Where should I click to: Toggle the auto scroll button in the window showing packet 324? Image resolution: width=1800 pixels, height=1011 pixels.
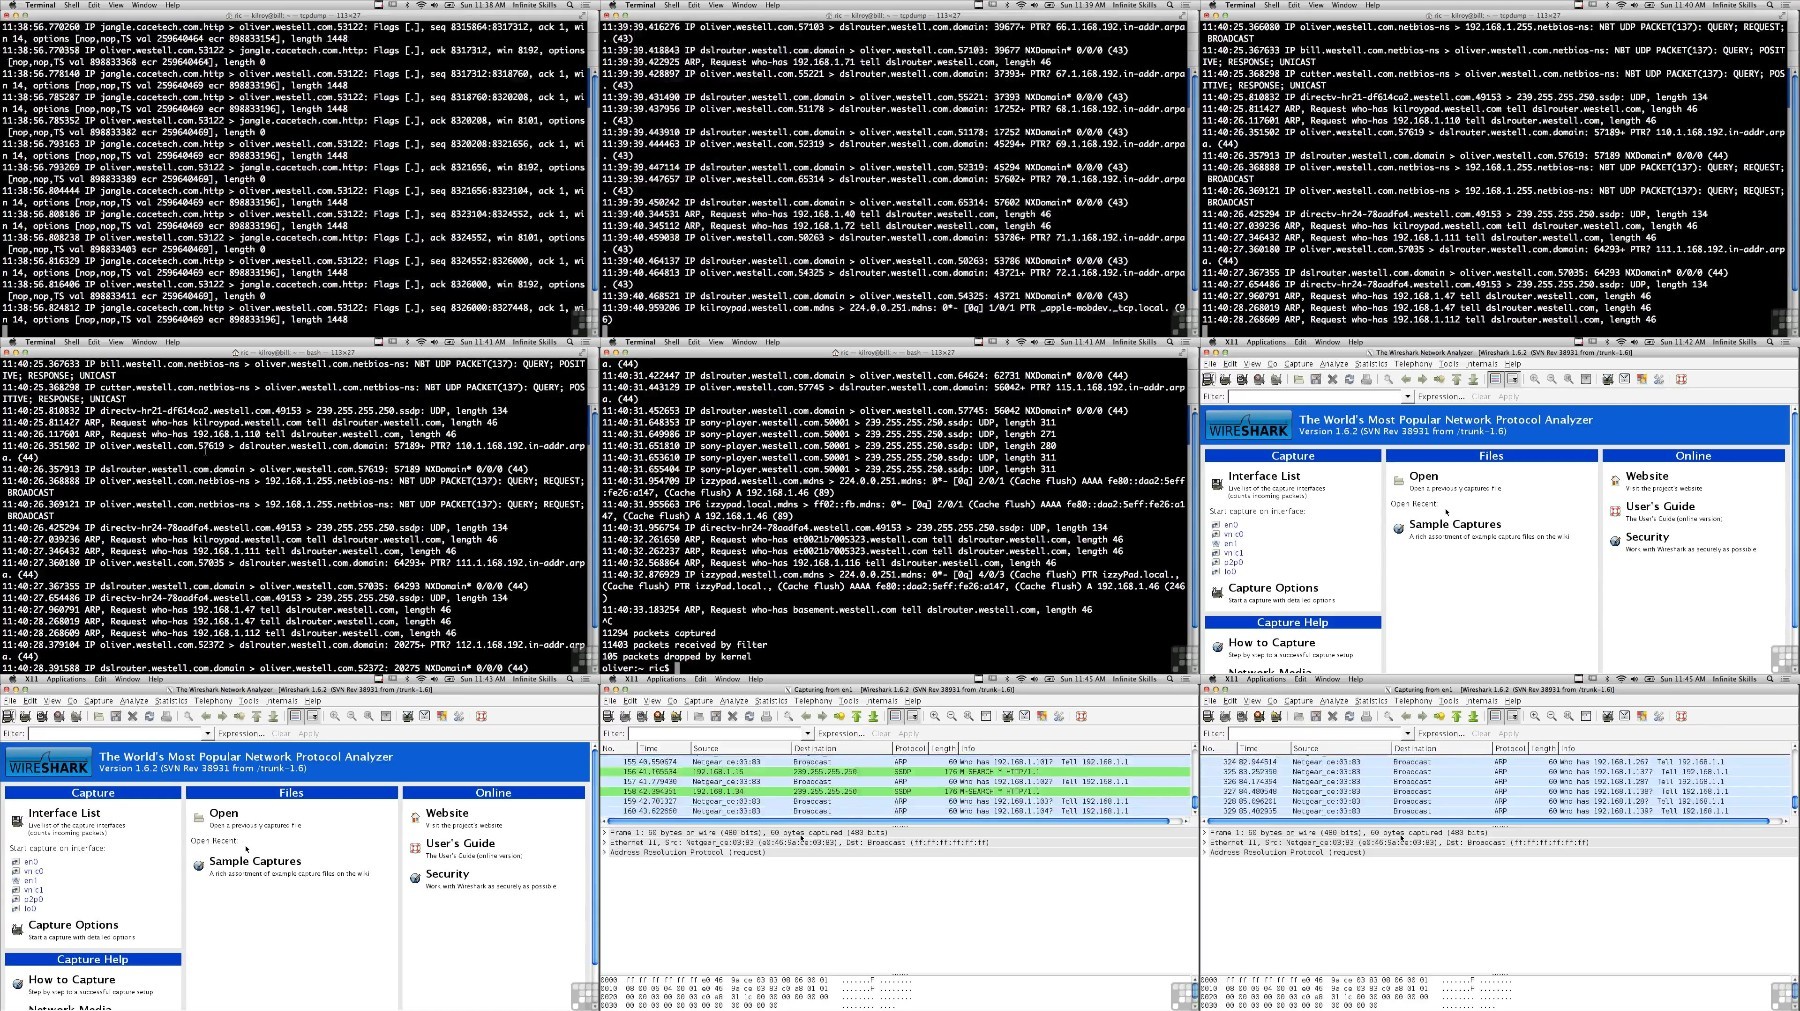1513,716
